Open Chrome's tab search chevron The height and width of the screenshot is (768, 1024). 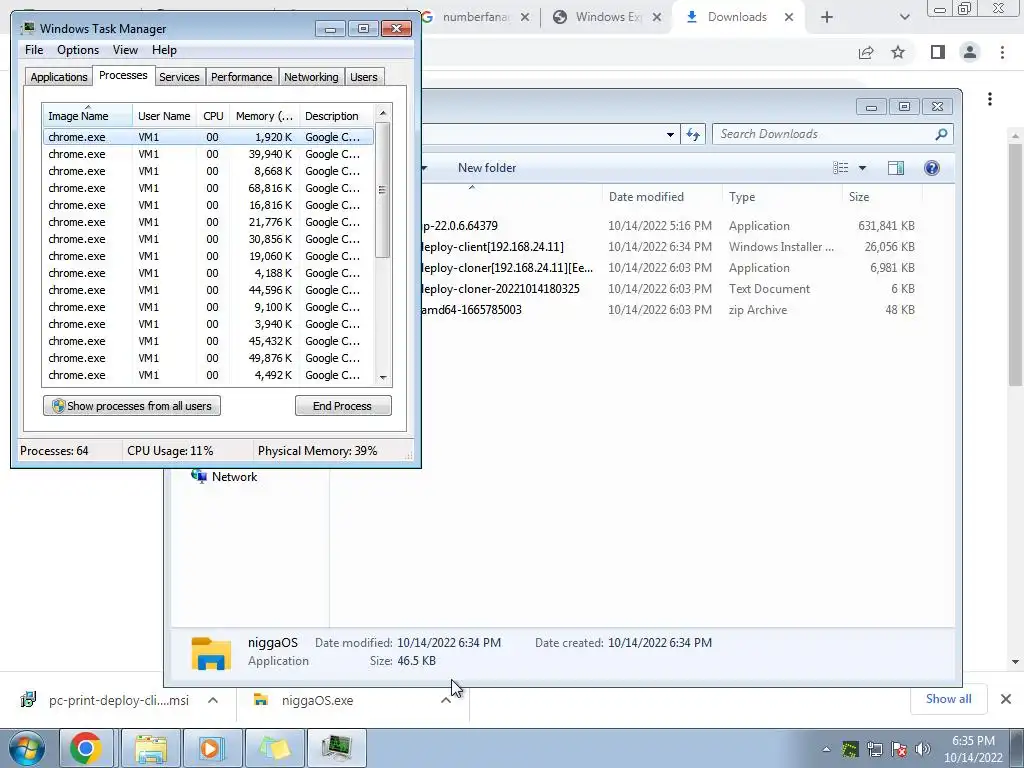tap(904, 17)
